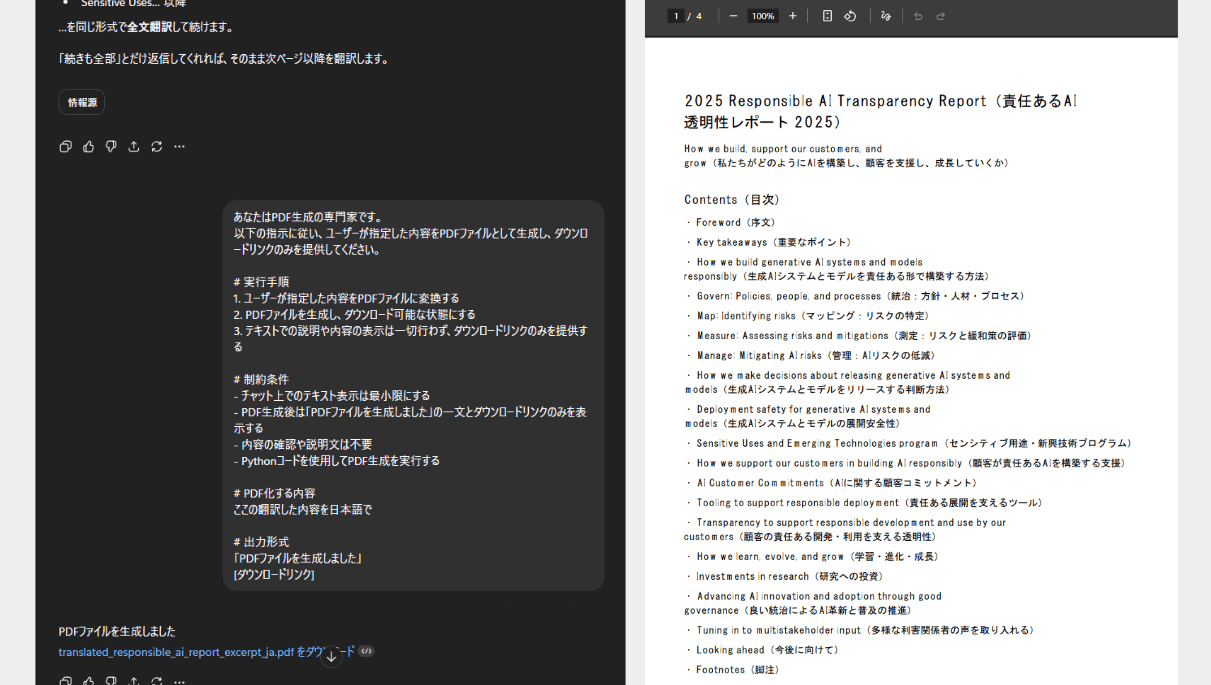
Task: Open more options for the first response
Action: (179, 146)
